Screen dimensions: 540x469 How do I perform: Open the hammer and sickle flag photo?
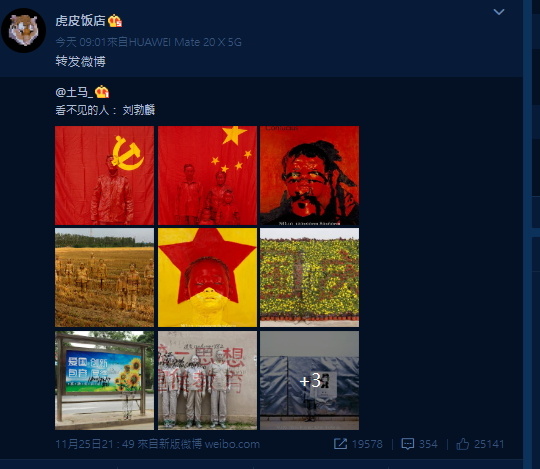[x=104, y=175]
